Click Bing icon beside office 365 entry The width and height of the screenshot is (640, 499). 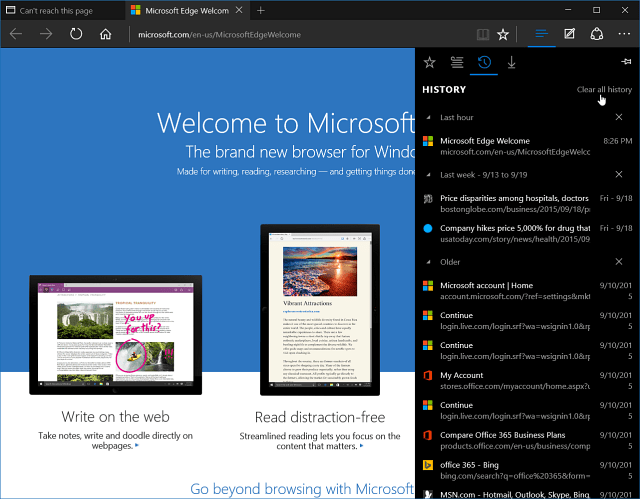(x=428, y=465)
